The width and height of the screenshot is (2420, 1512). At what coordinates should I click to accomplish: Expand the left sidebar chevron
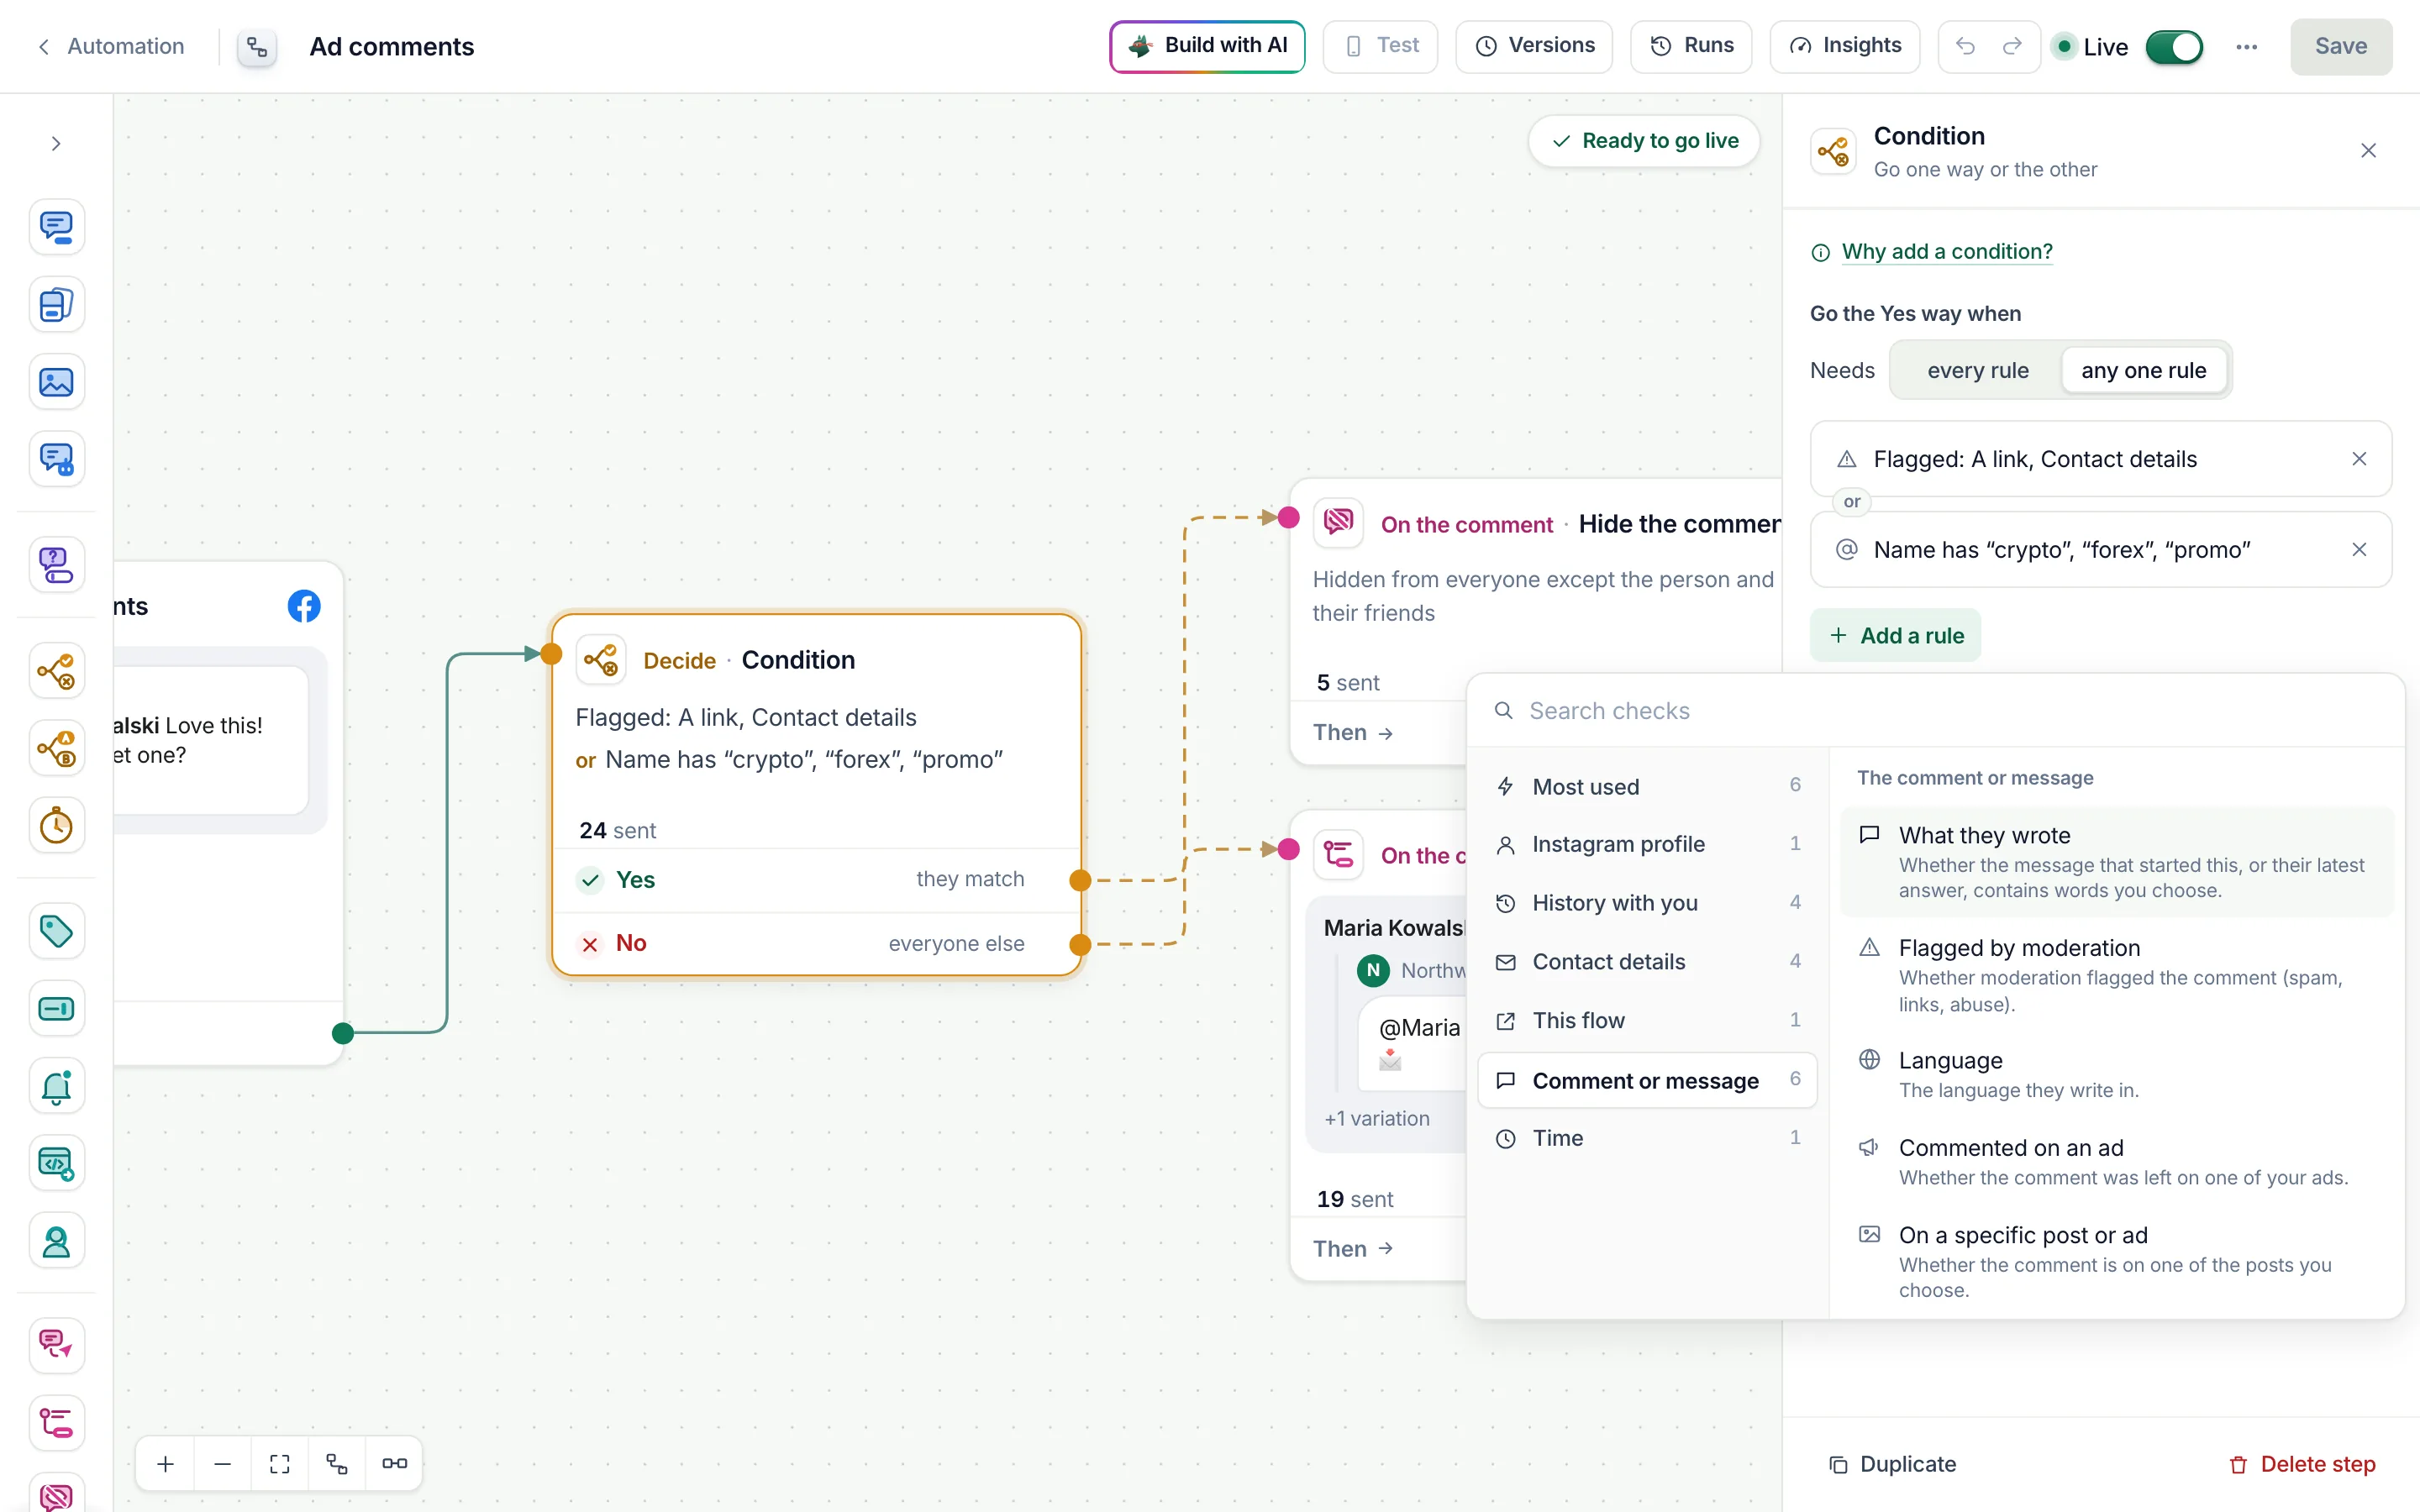point(56,144)
